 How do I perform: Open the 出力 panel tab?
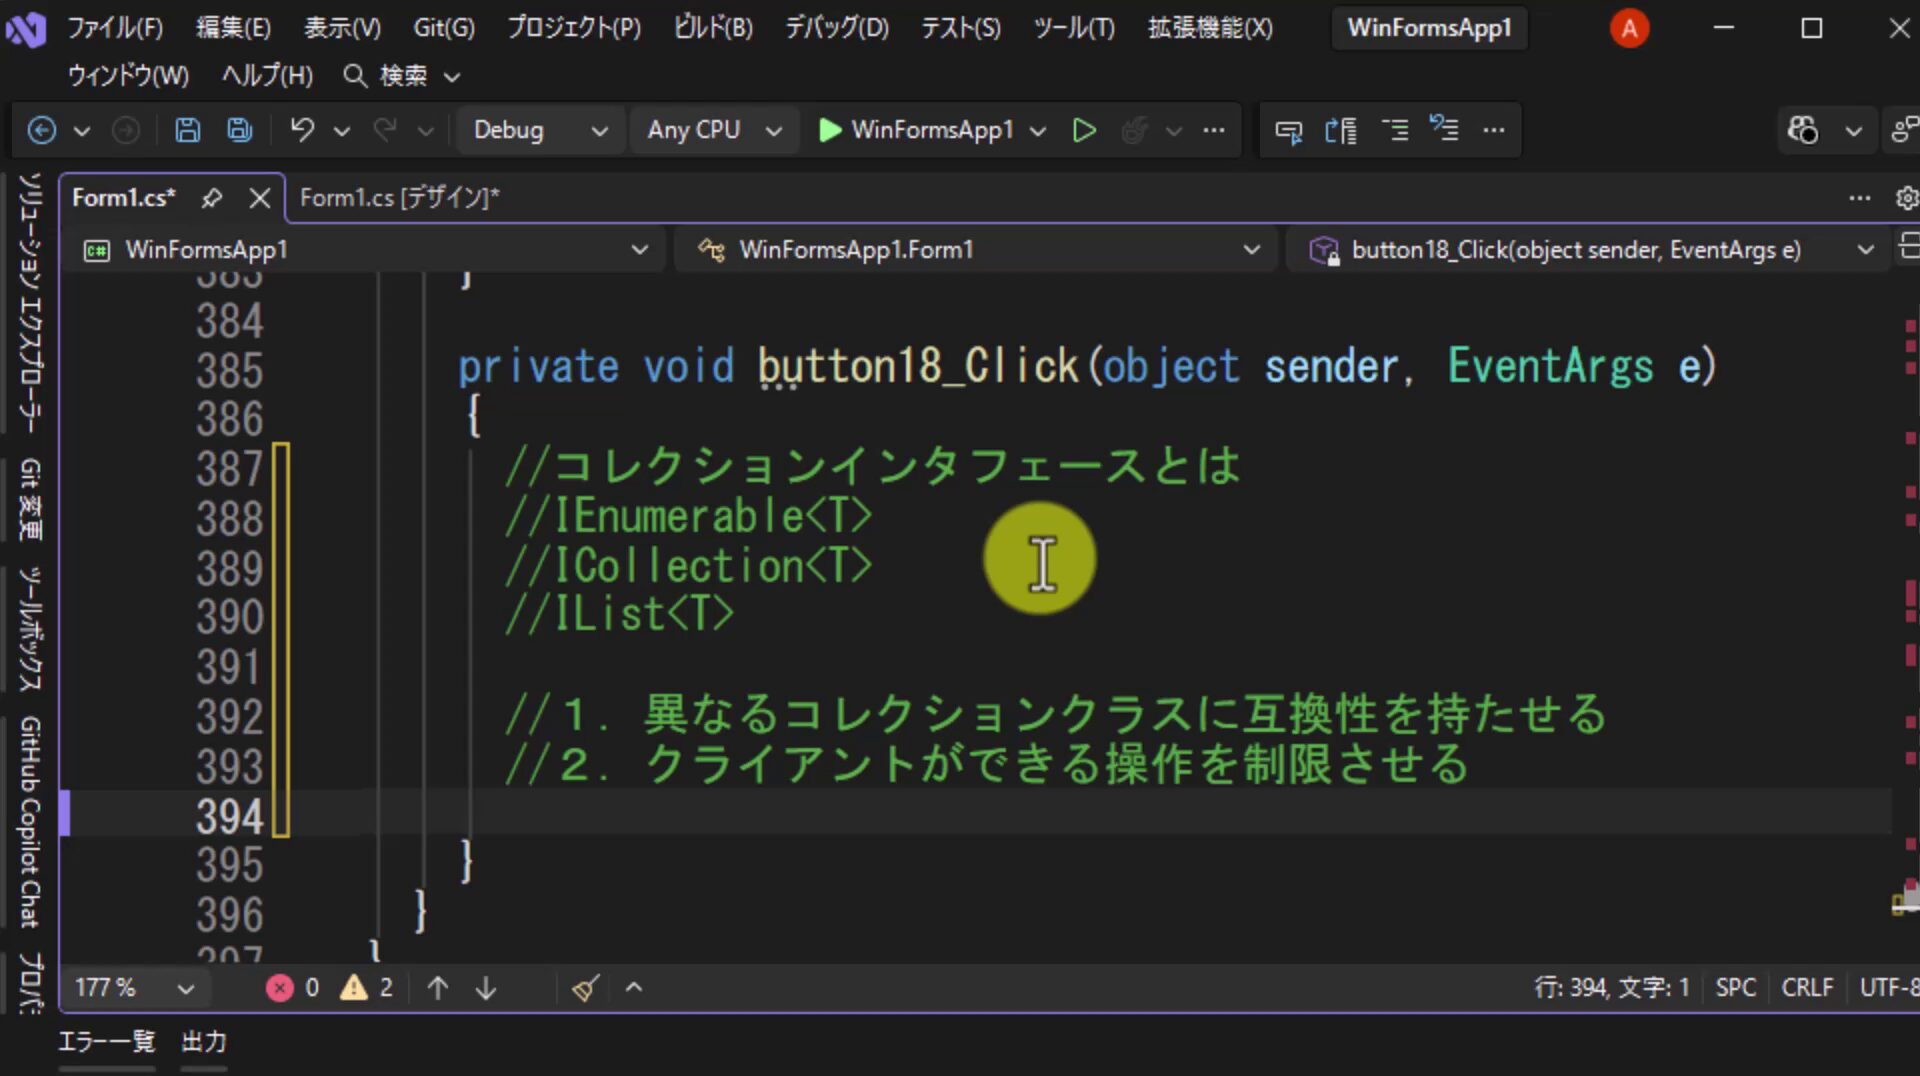[x=204, y=1042]
